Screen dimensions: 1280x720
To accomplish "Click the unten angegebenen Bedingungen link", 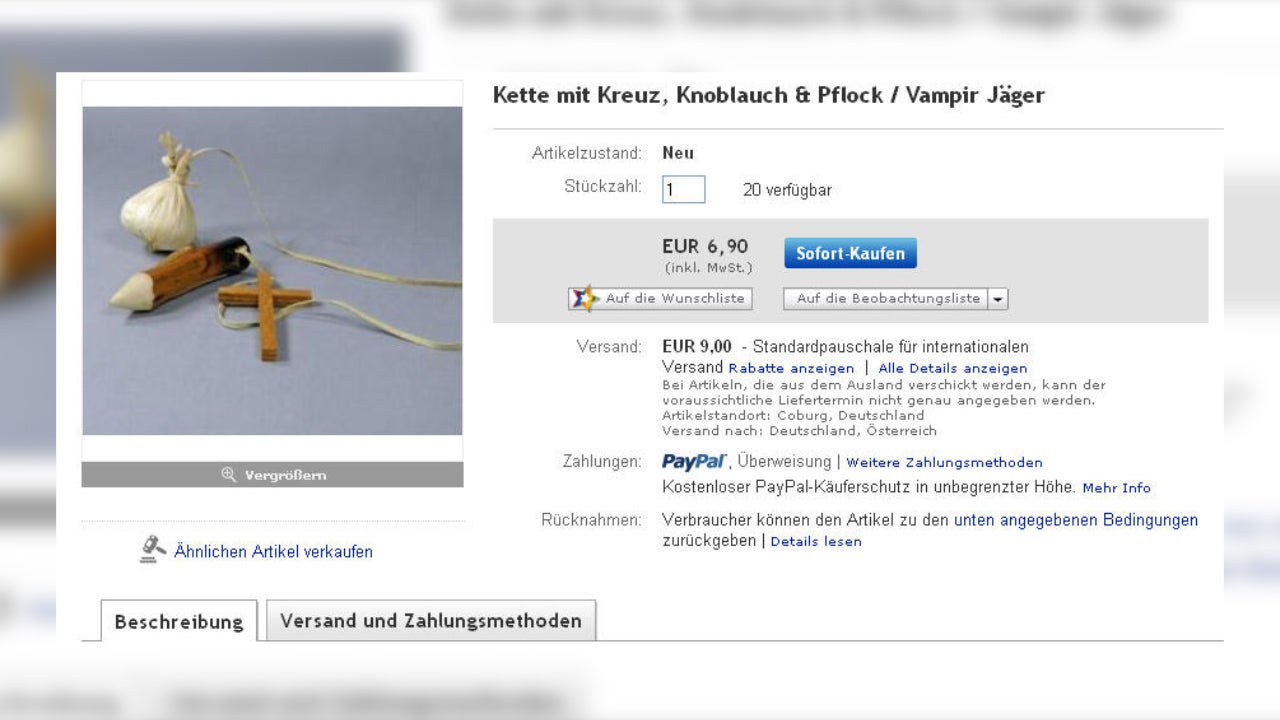I will [1076, 520].
